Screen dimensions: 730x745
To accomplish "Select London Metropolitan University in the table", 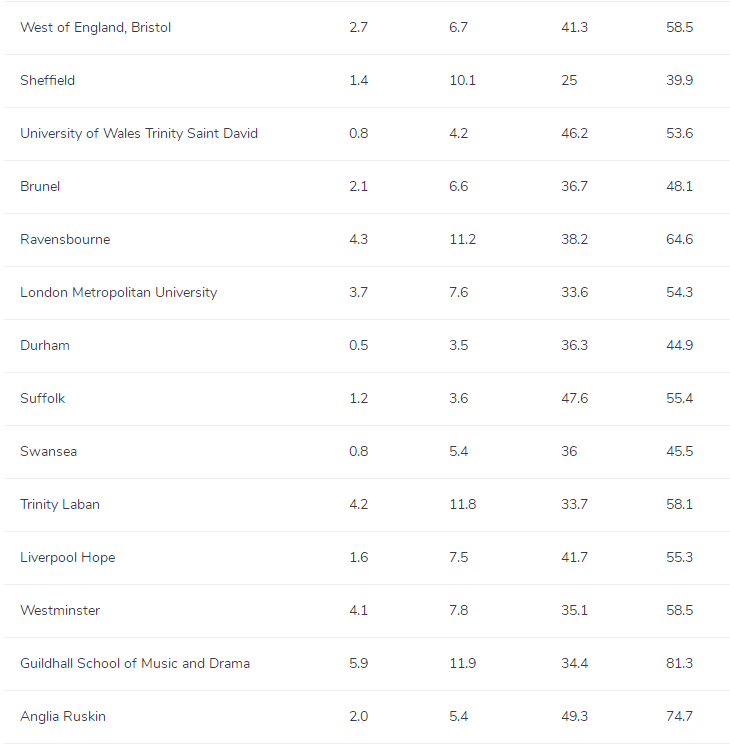I will (x=118, y=292).
